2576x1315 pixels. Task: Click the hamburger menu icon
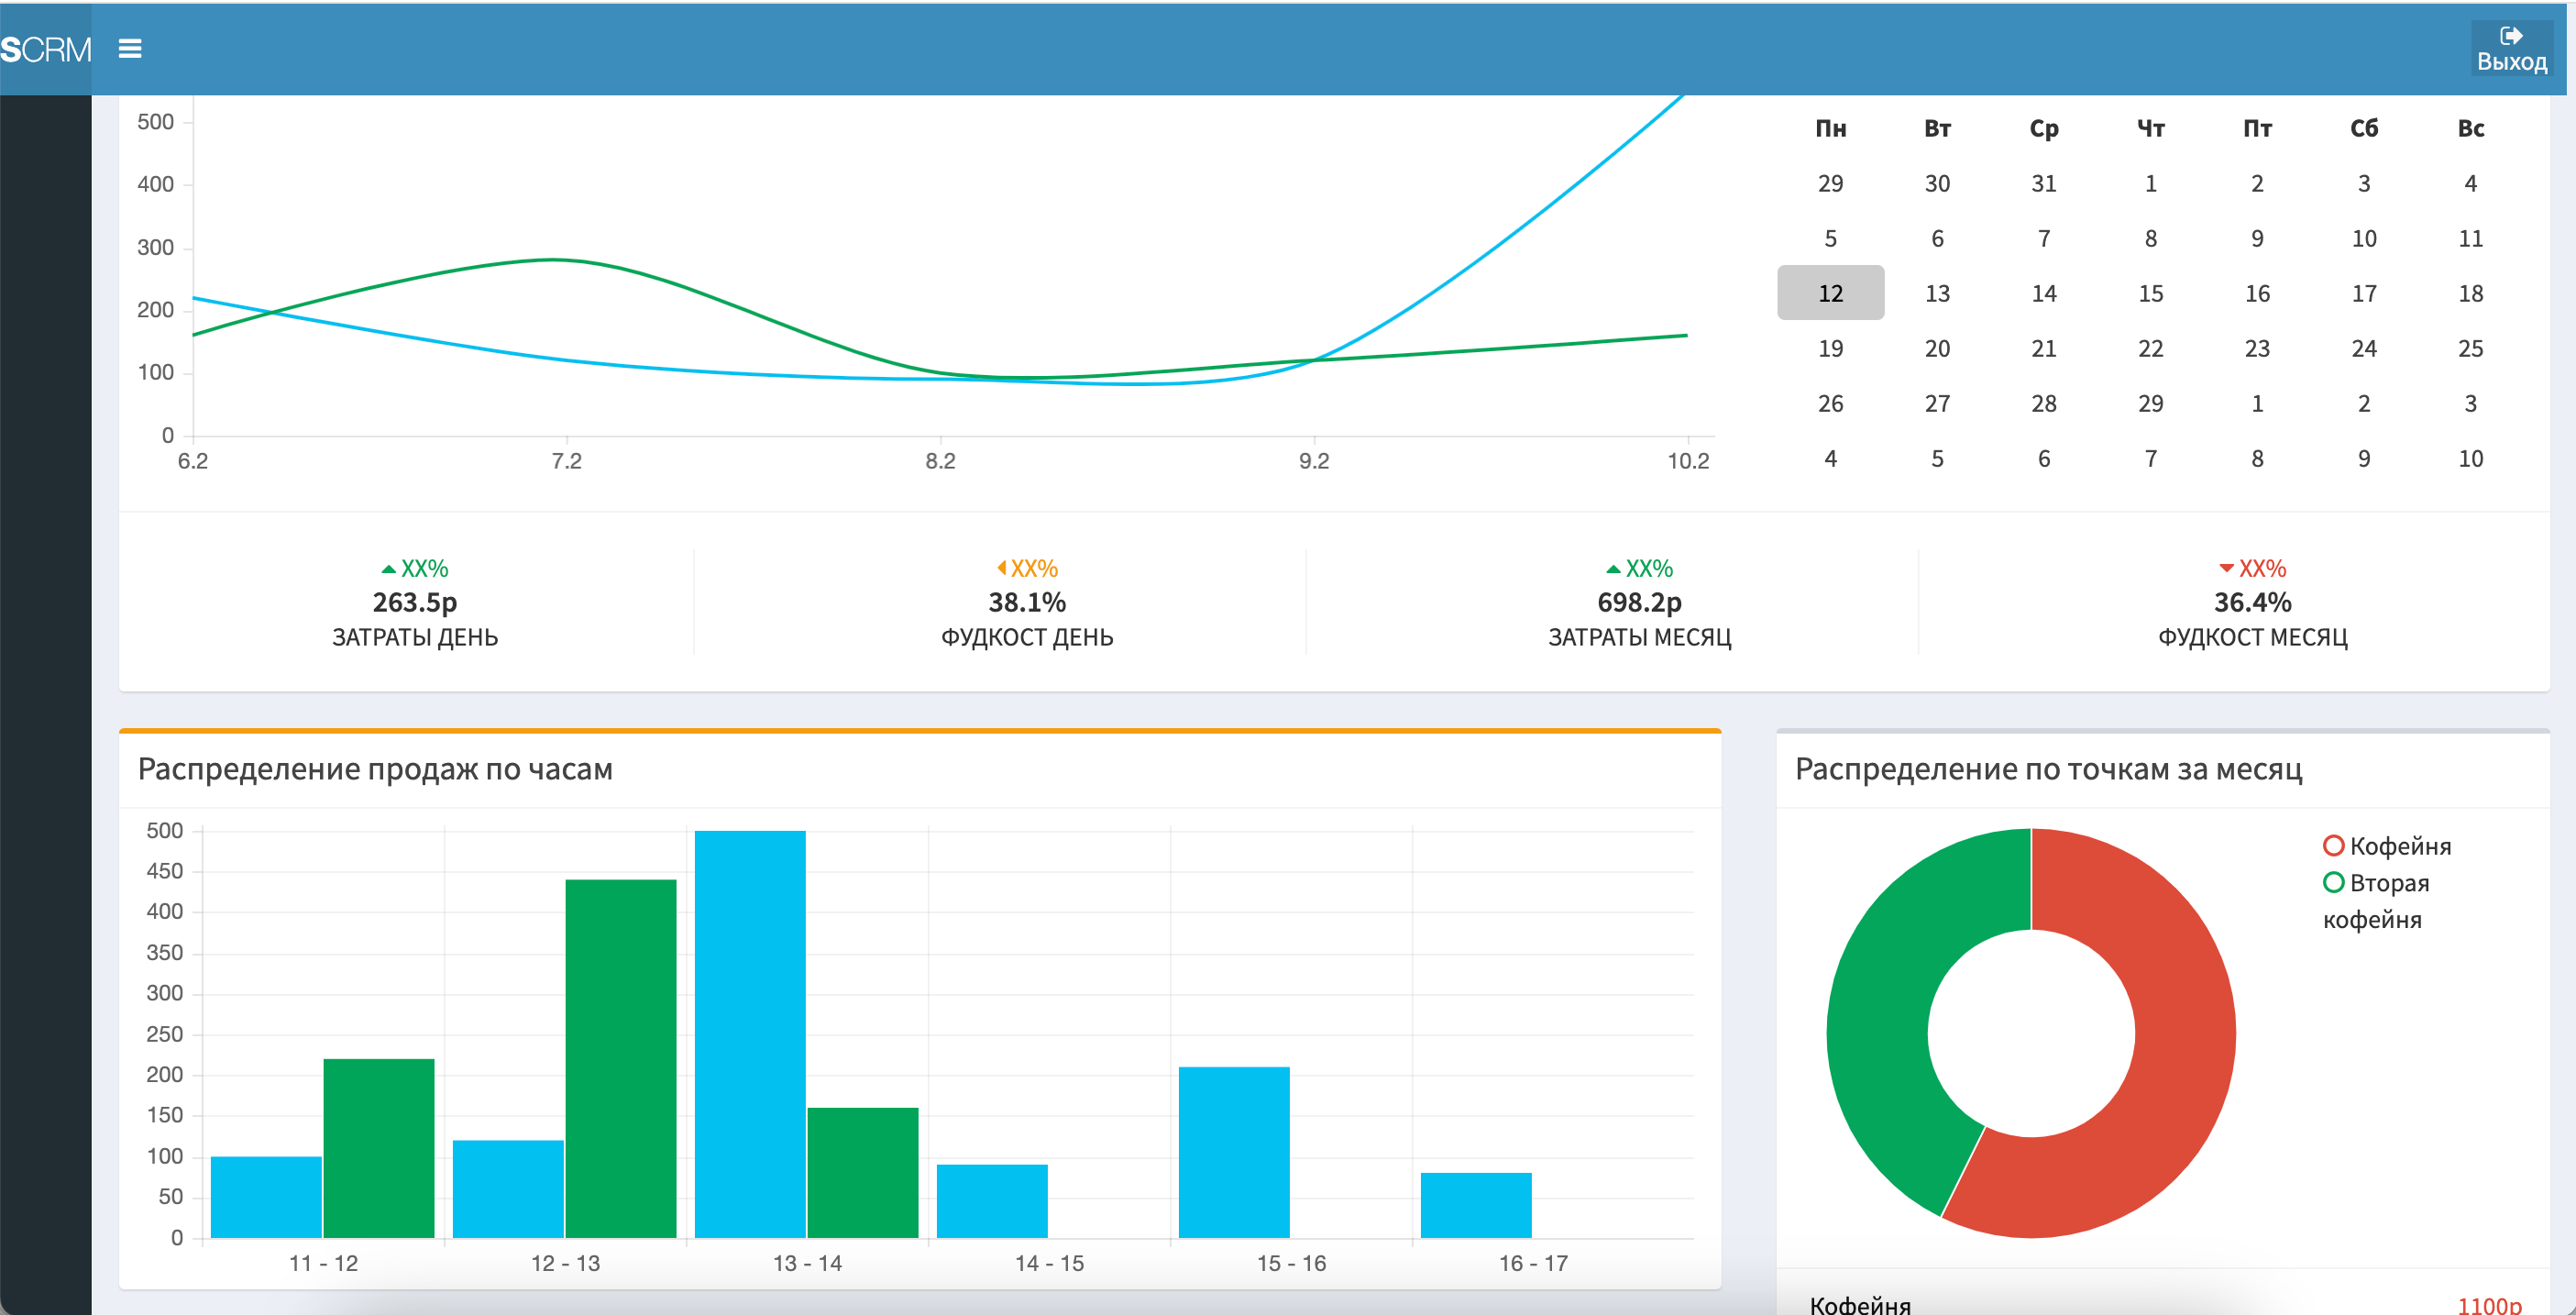pos(130,48)
